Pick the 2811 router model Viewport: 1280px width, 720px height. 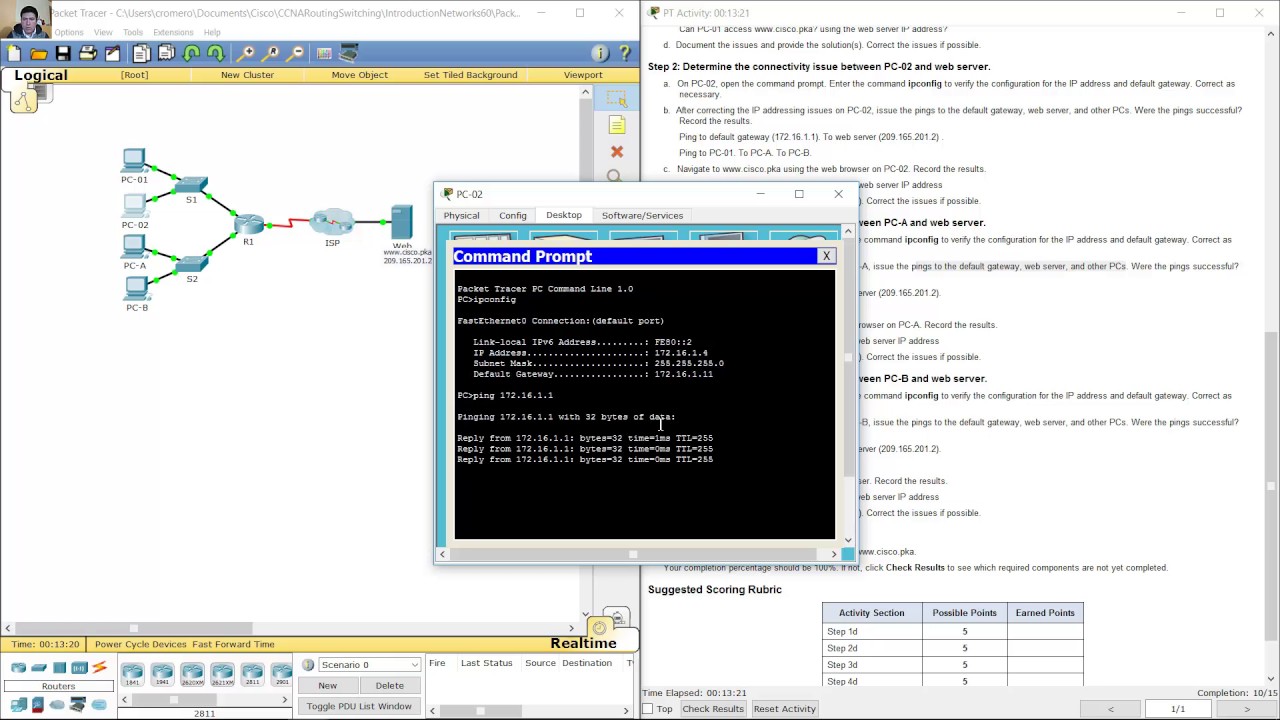[x=252, y=674]
